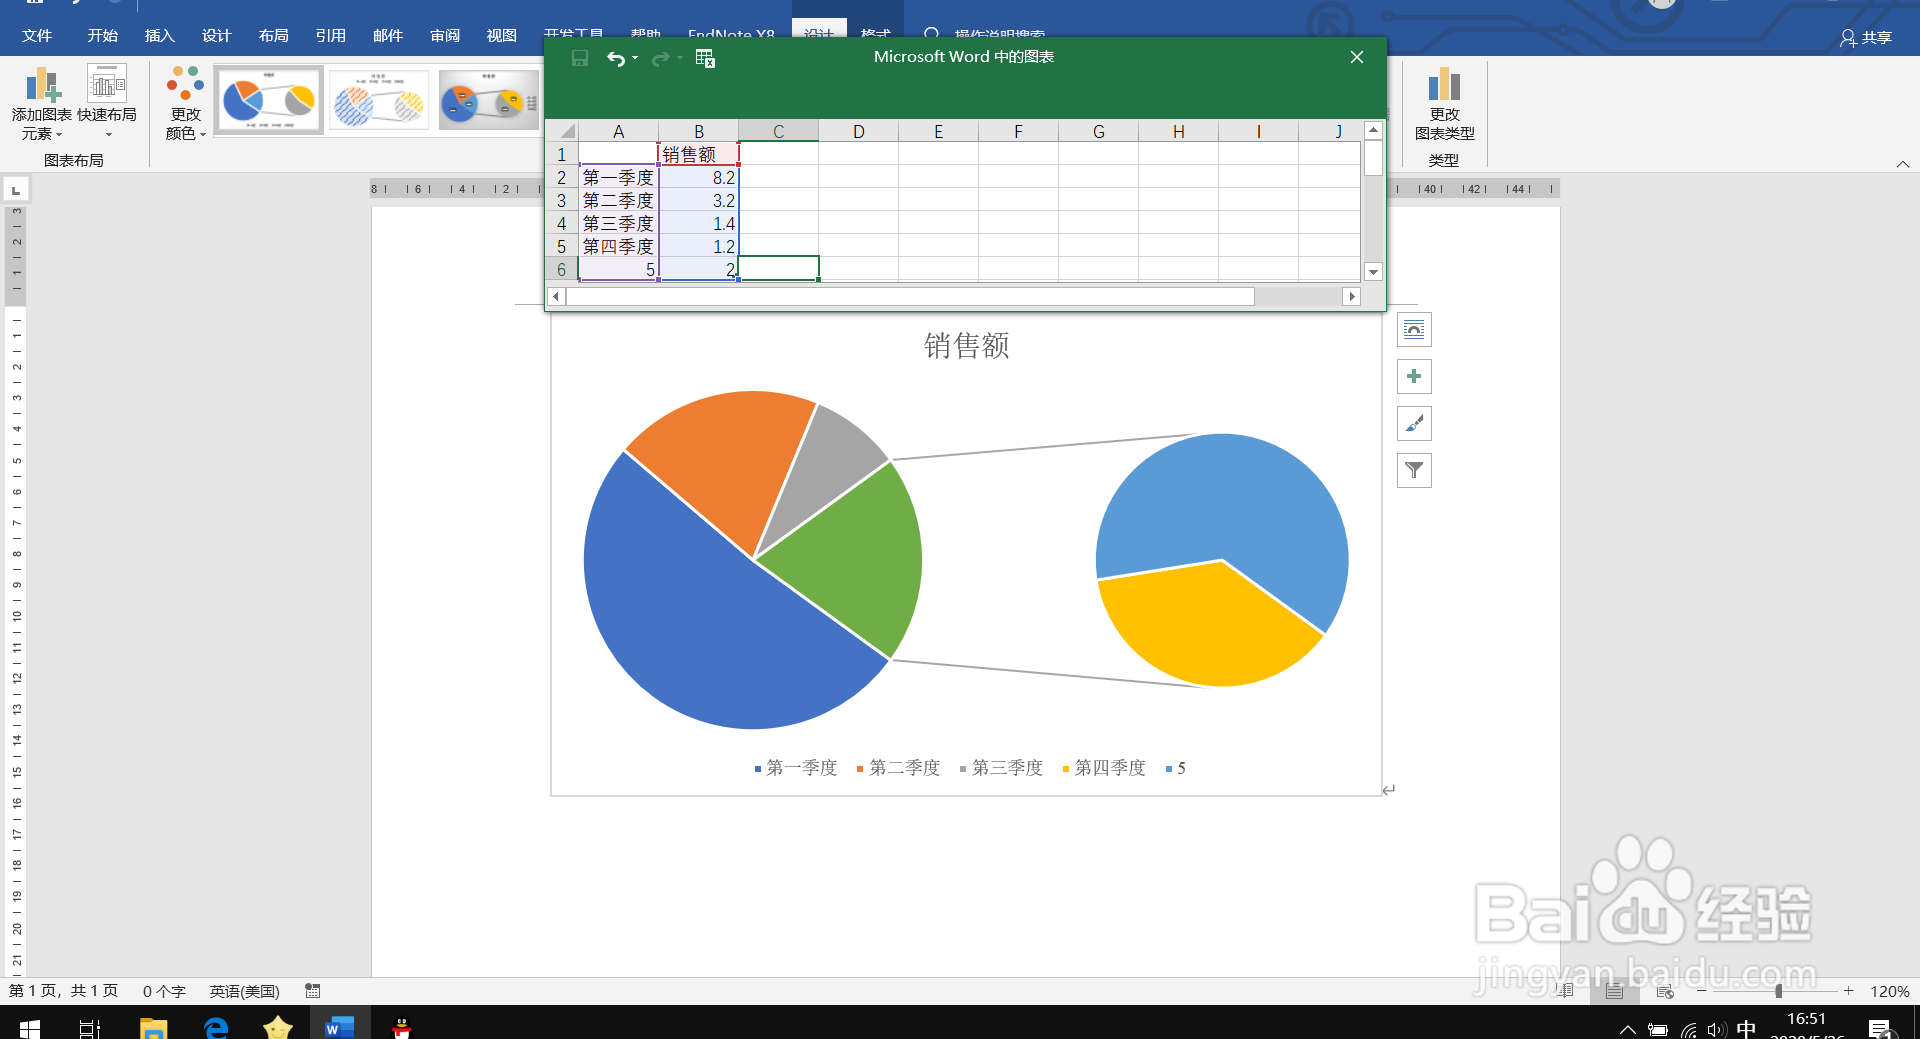
Task: Select cell A2 第一季度
Action: click(618, 177)
